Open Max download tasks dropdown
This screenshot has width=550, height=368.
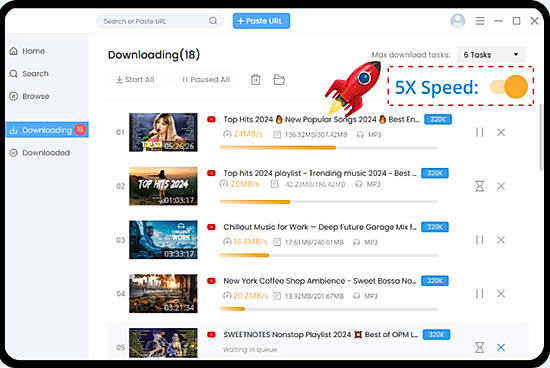(491, 55)
